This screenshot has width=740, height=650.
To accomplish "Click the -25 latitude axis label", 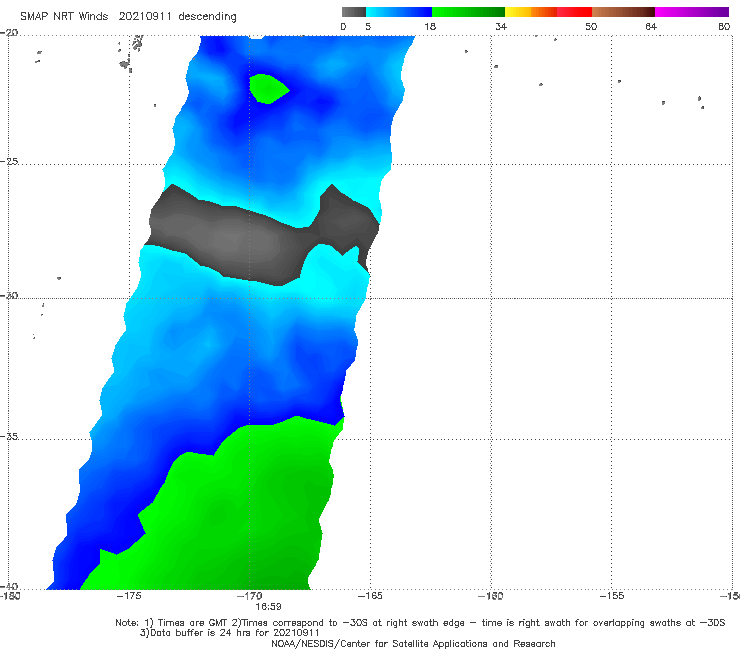I will point(9,161).
